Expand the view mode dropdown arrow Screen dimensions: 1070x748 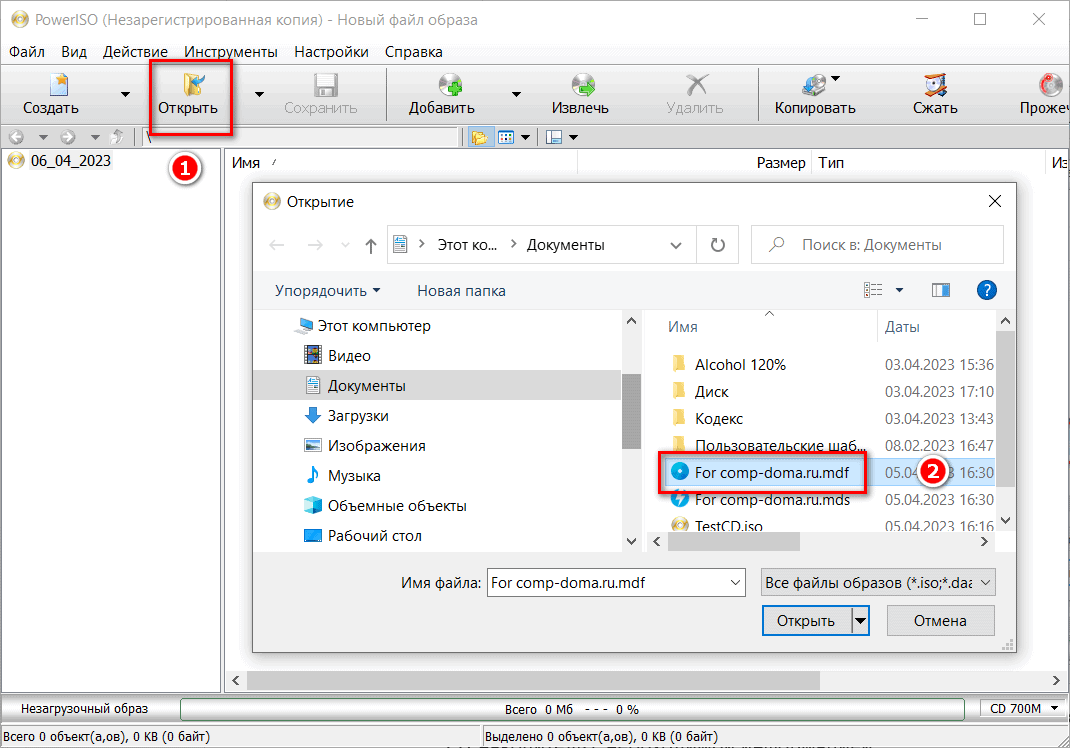[x=525, y=137]
